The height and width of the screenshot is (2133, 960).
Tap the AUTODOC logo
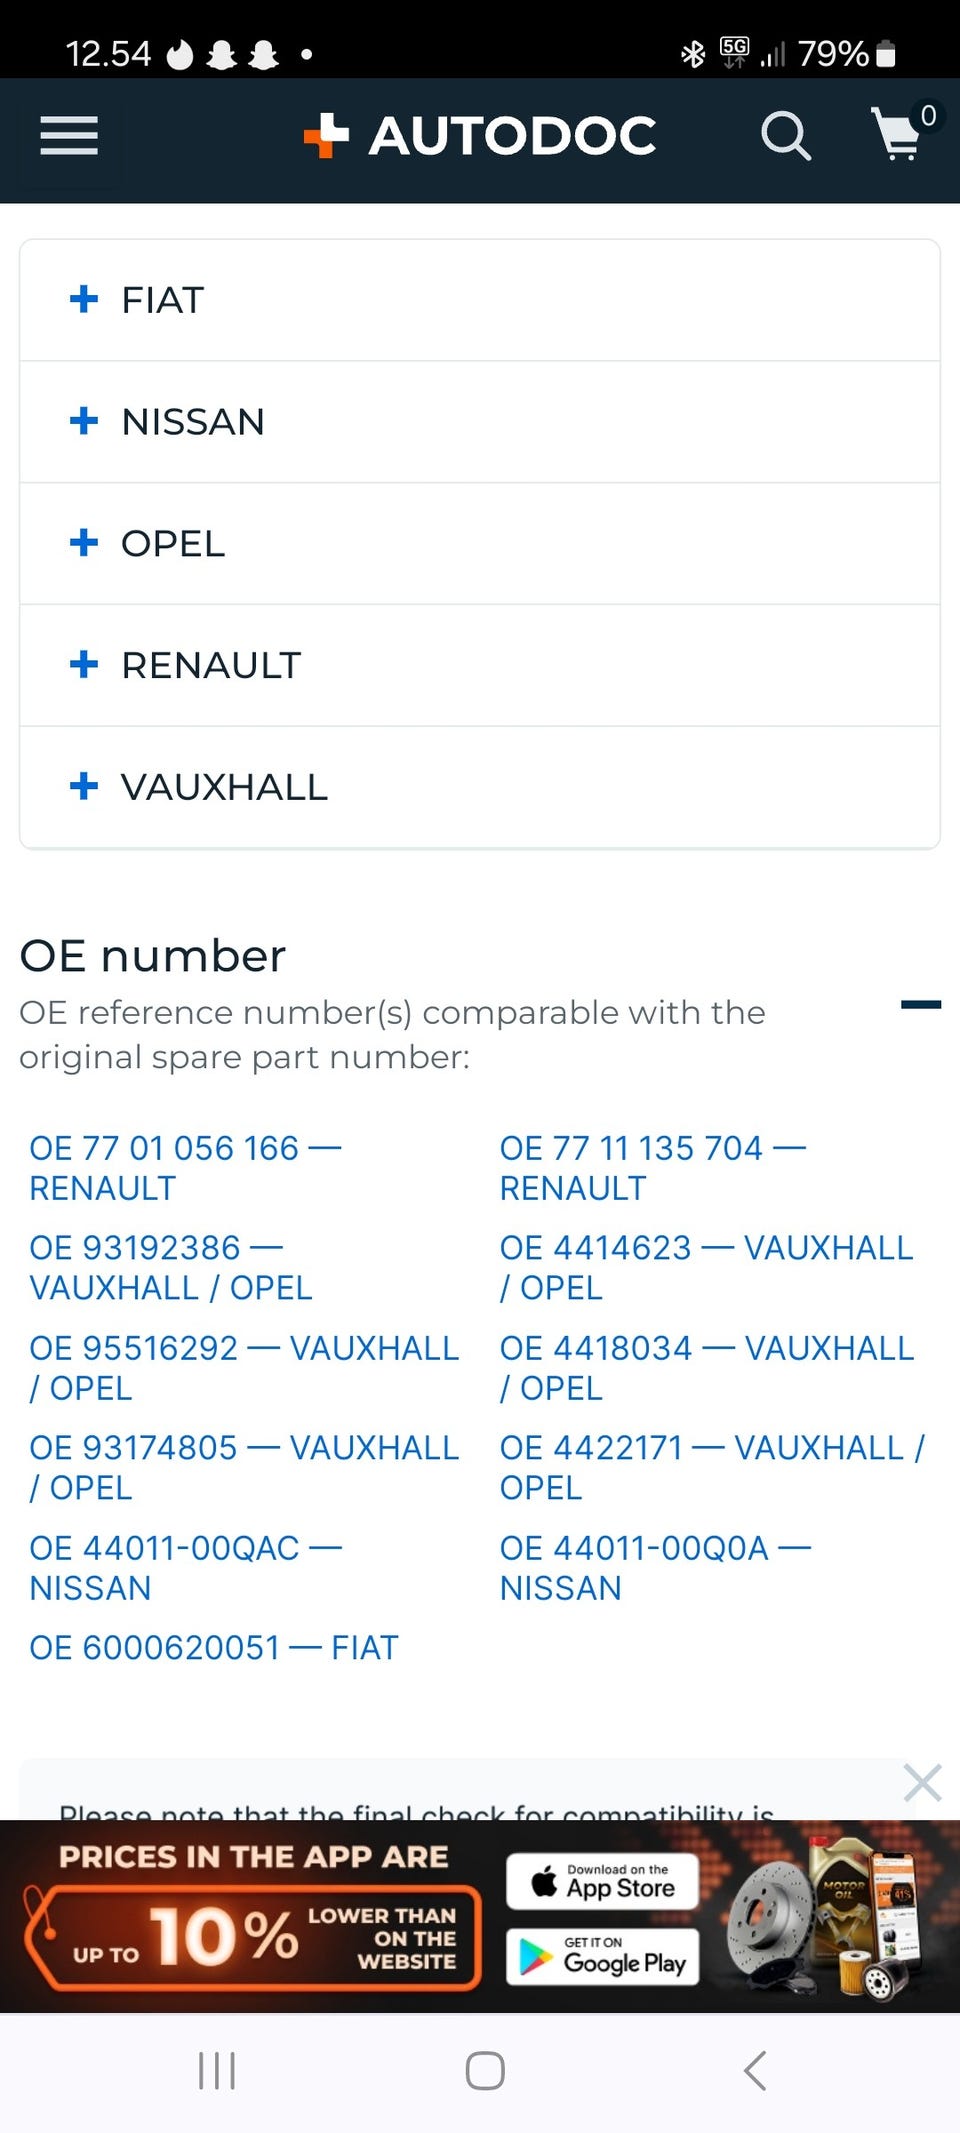[480, 135]
